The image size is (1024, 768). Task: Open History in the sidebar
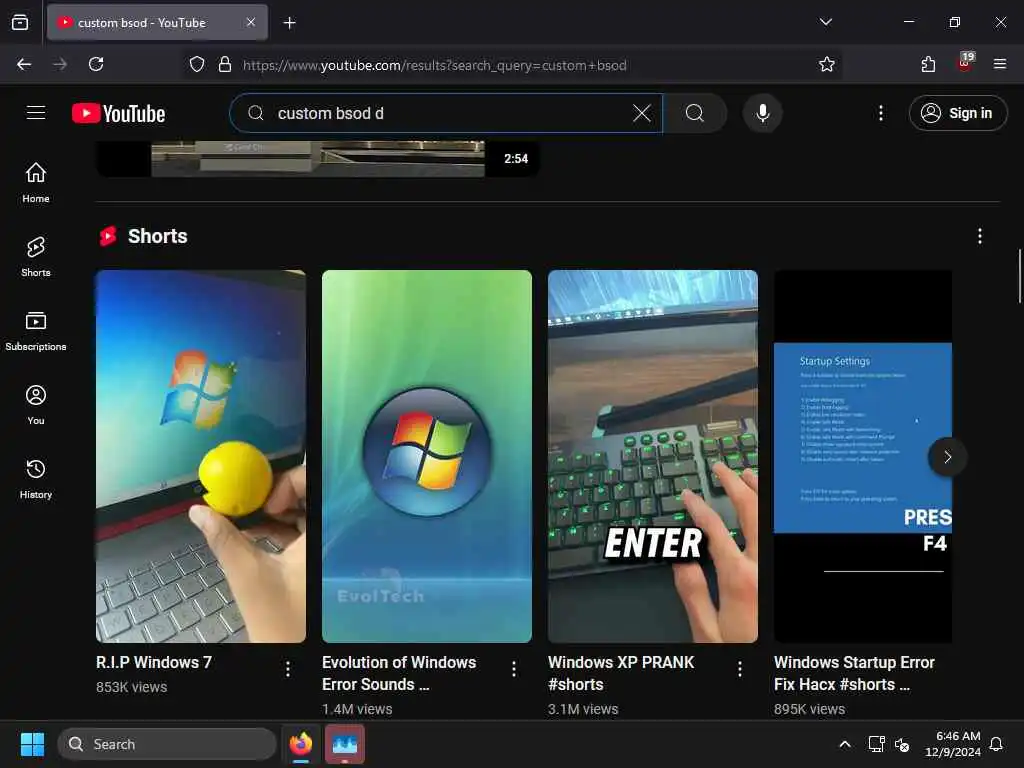[36, 479]
